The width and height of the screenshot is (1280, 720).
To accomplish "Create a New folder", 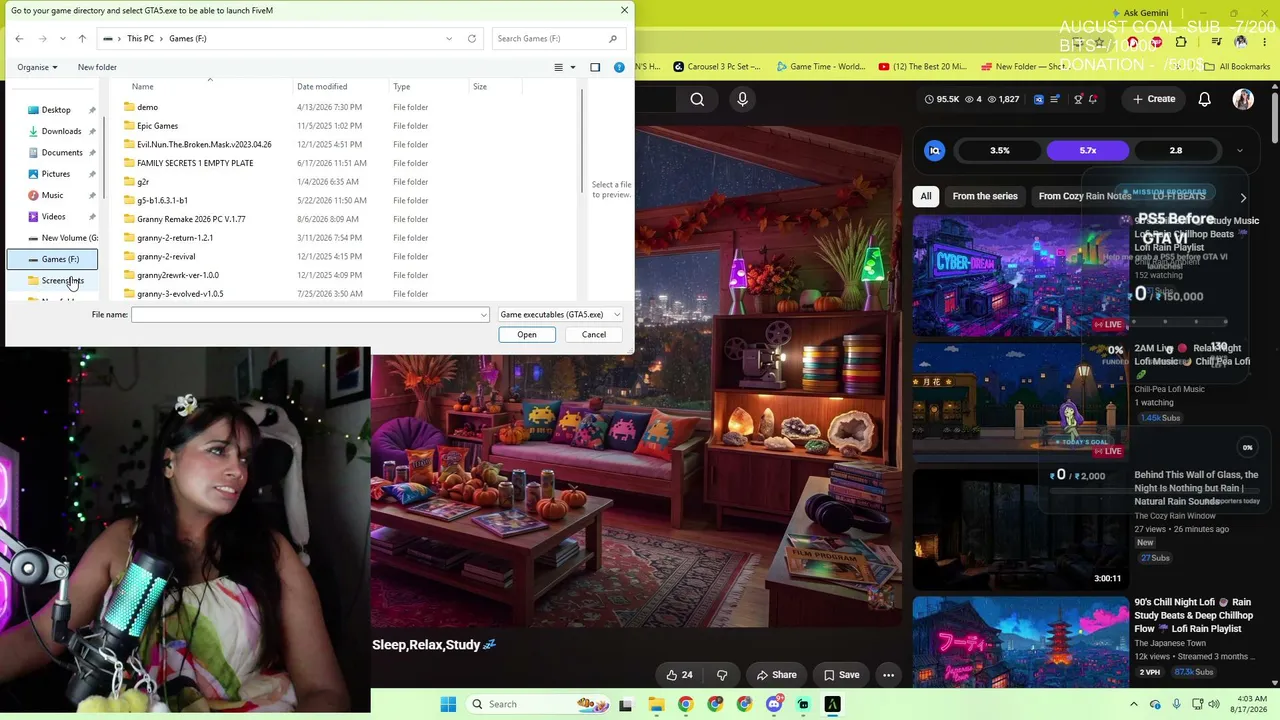I will [x=97, y=67].
